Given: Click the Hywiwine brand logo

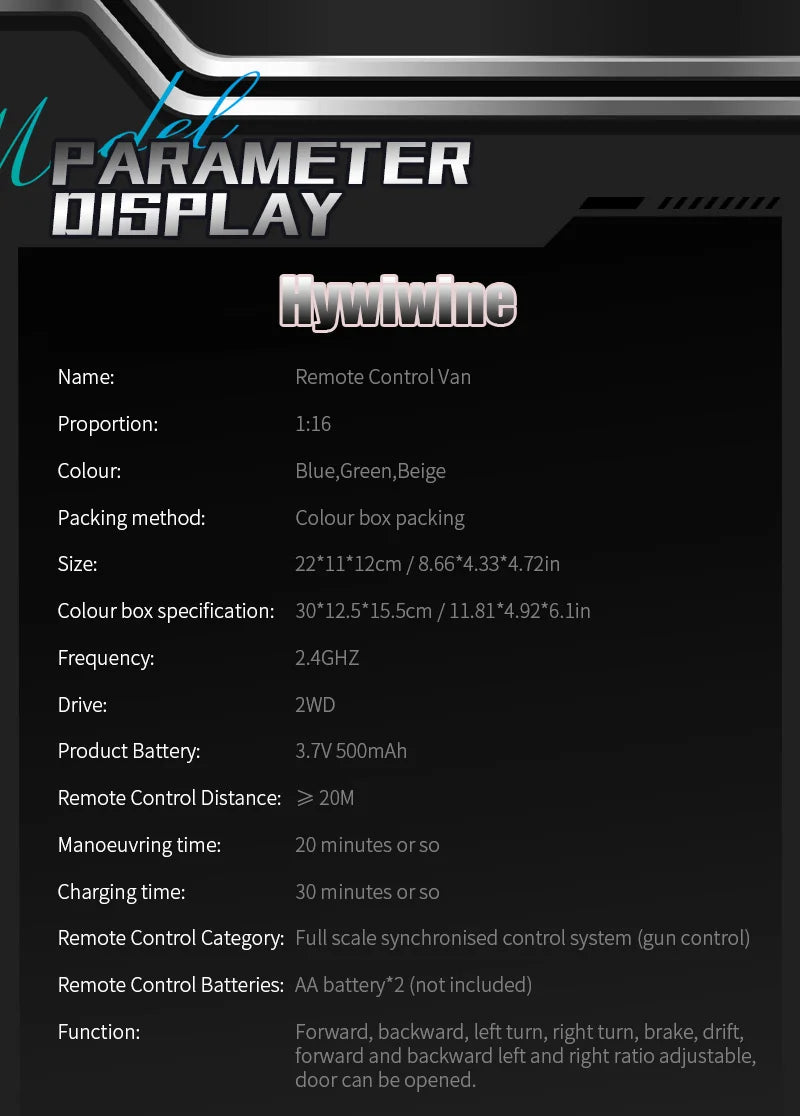Looking at the screenshot, I should point(398,303).
